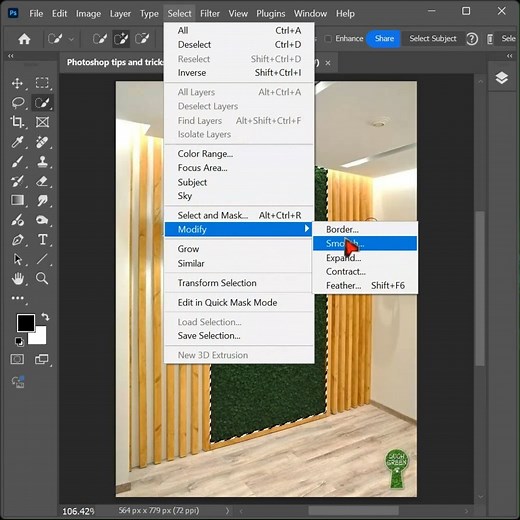Expand the left toolbar double-arrow
Image resolution: width=520 pixels, height=520 pixels.
[11, 56]
